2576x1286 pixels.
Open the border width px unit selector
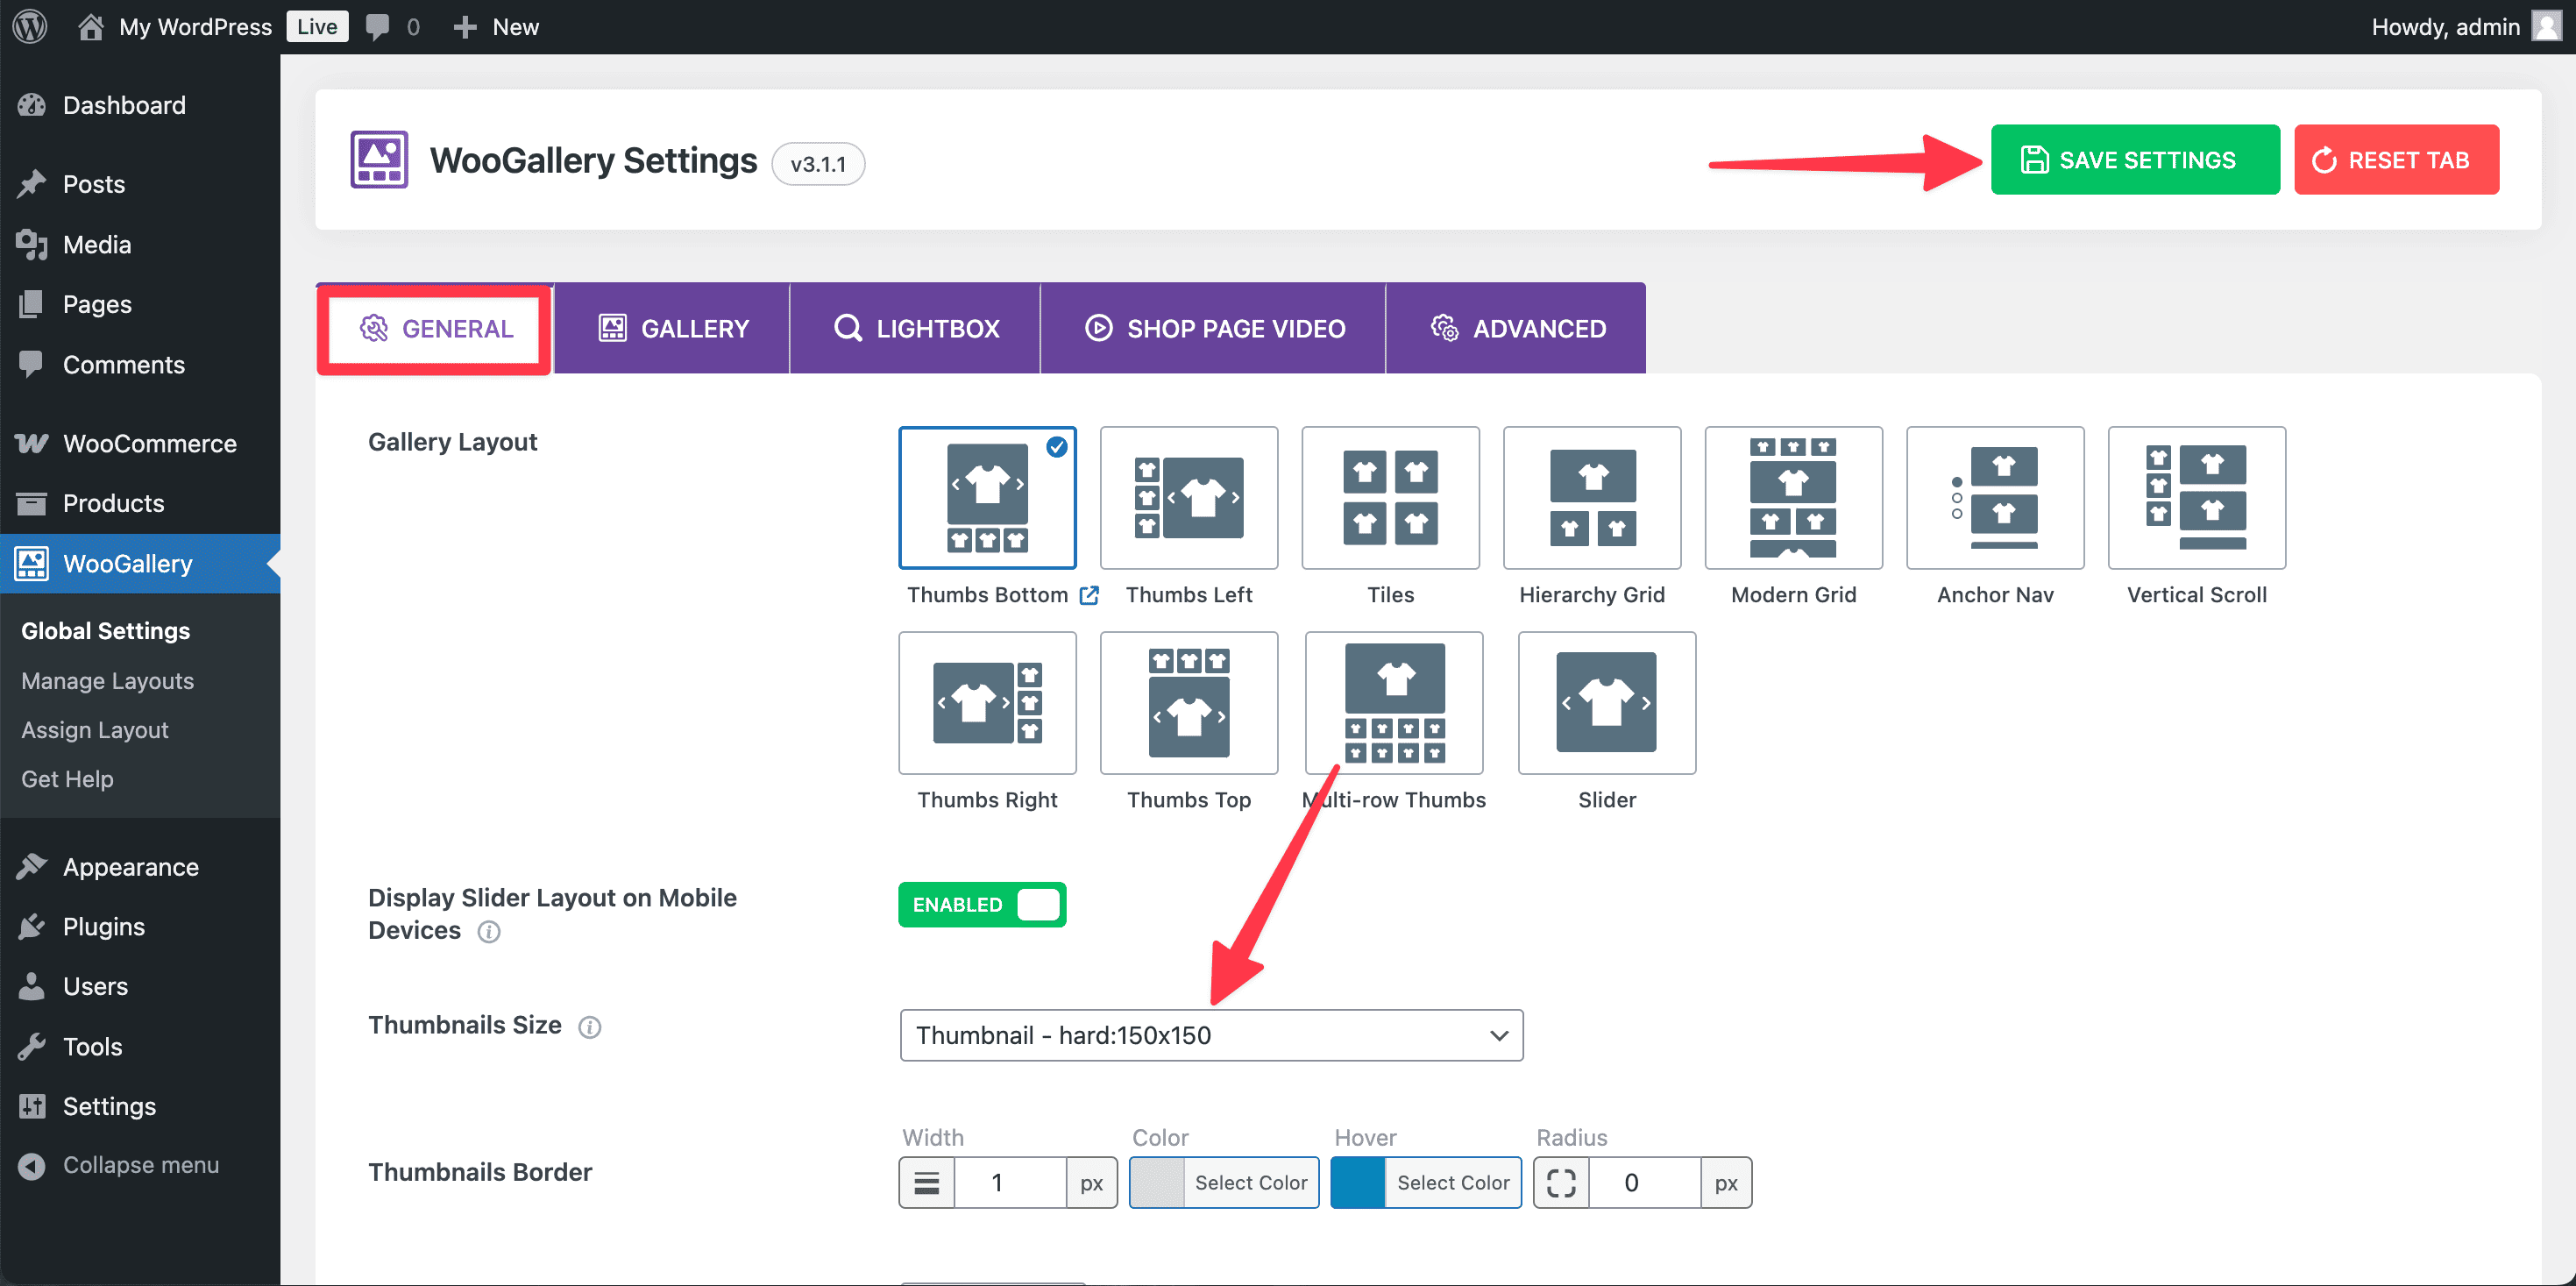(1091, 1182)
